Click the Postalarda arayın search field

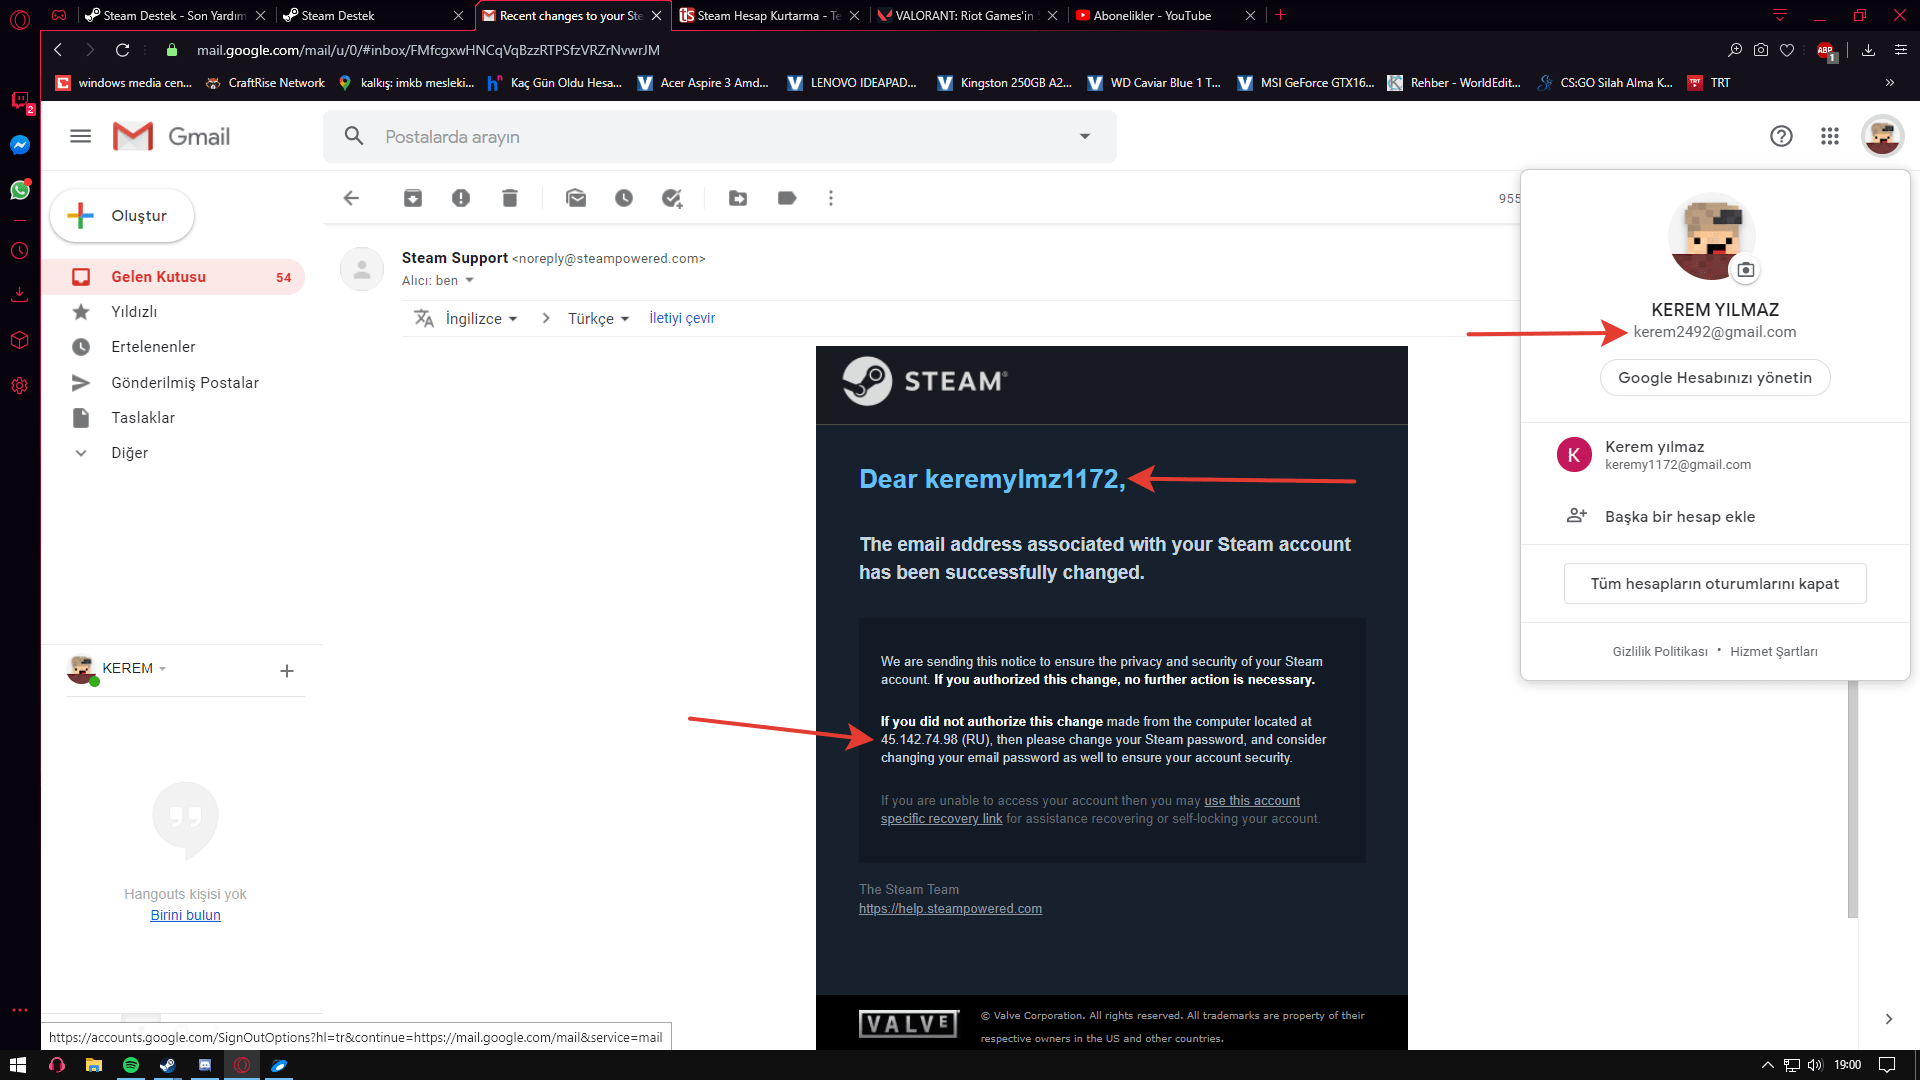[x=720, y=136]
